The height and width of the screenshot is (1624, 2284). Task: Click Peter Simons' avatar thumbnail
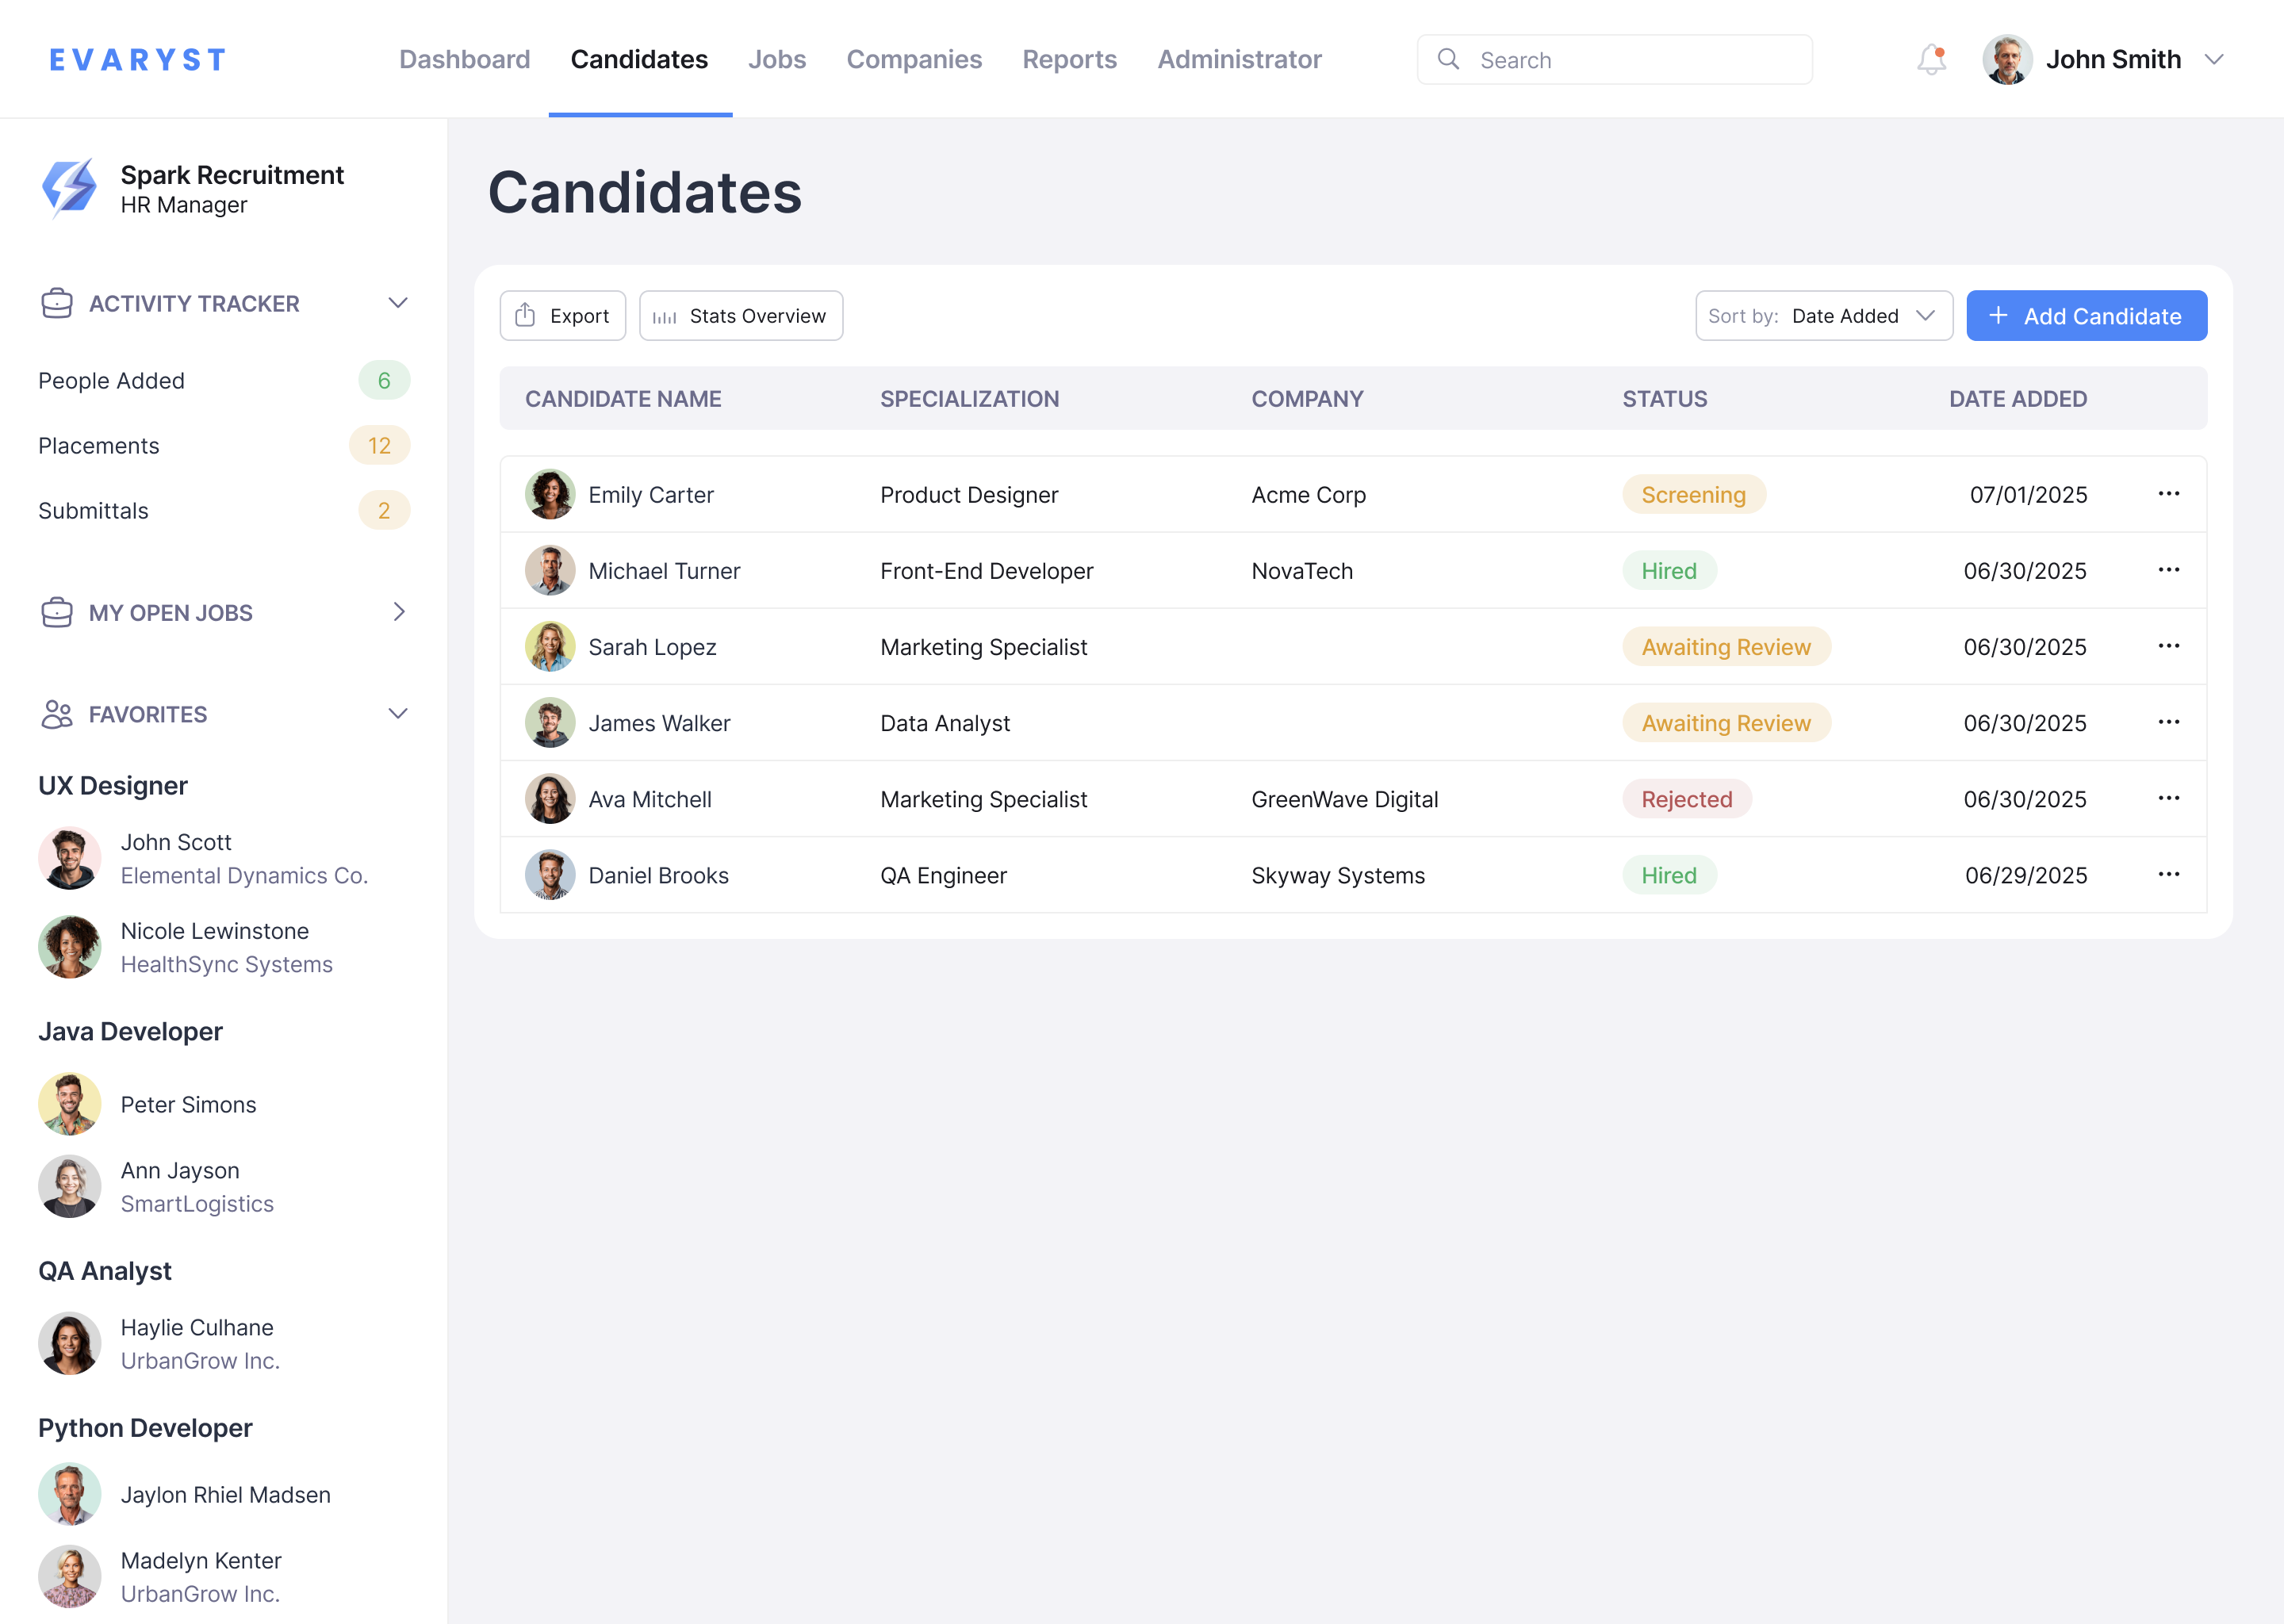tap(70, 1104)
